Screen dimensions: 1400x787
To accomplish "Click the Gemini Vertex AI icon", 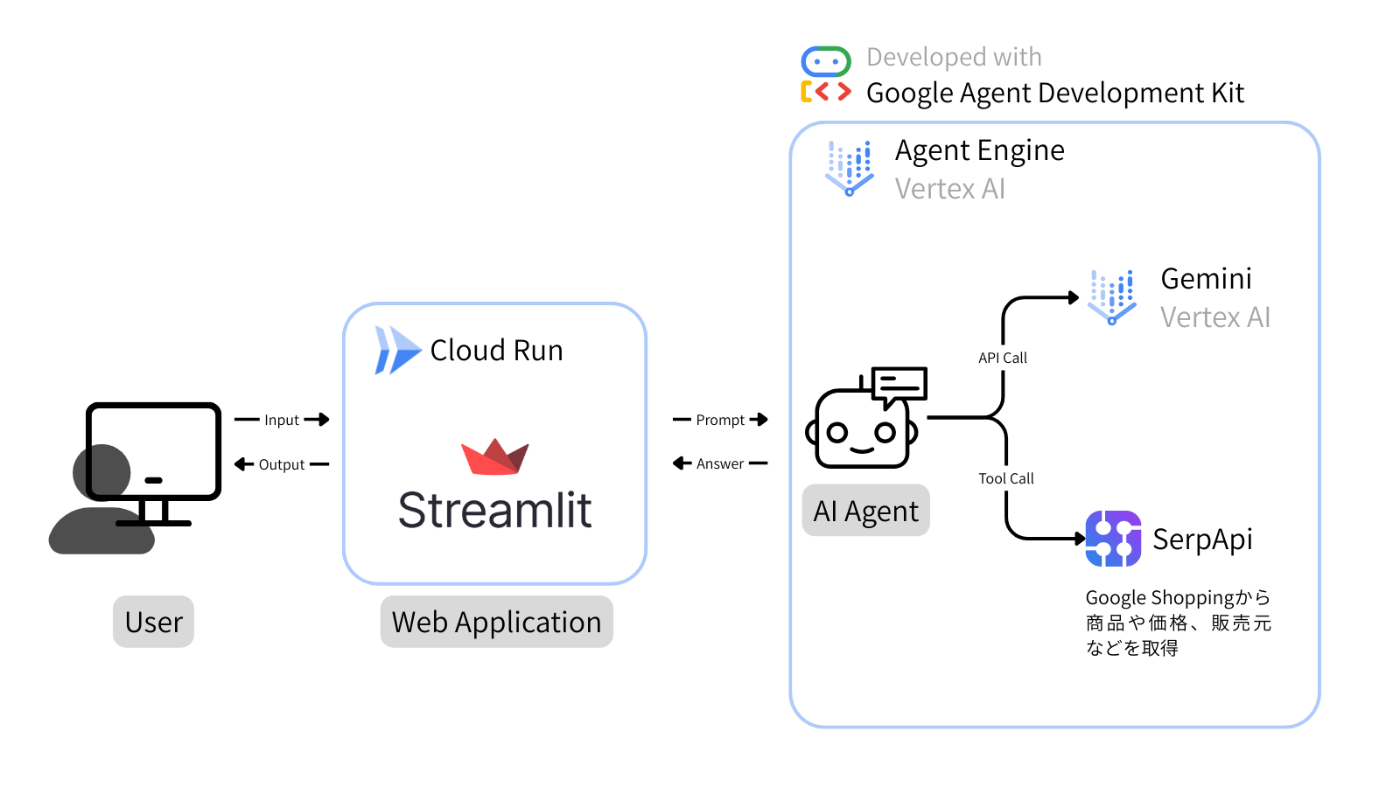I will tap(1112, 297).
